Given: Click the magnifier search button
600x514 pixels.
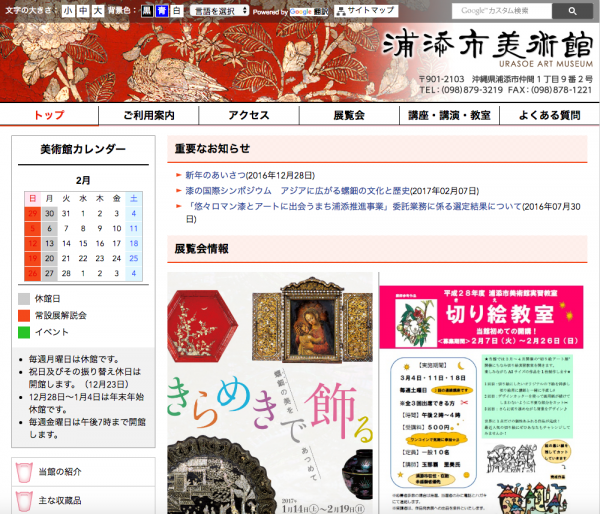Looking at the screenshot, I should [572, 11].
